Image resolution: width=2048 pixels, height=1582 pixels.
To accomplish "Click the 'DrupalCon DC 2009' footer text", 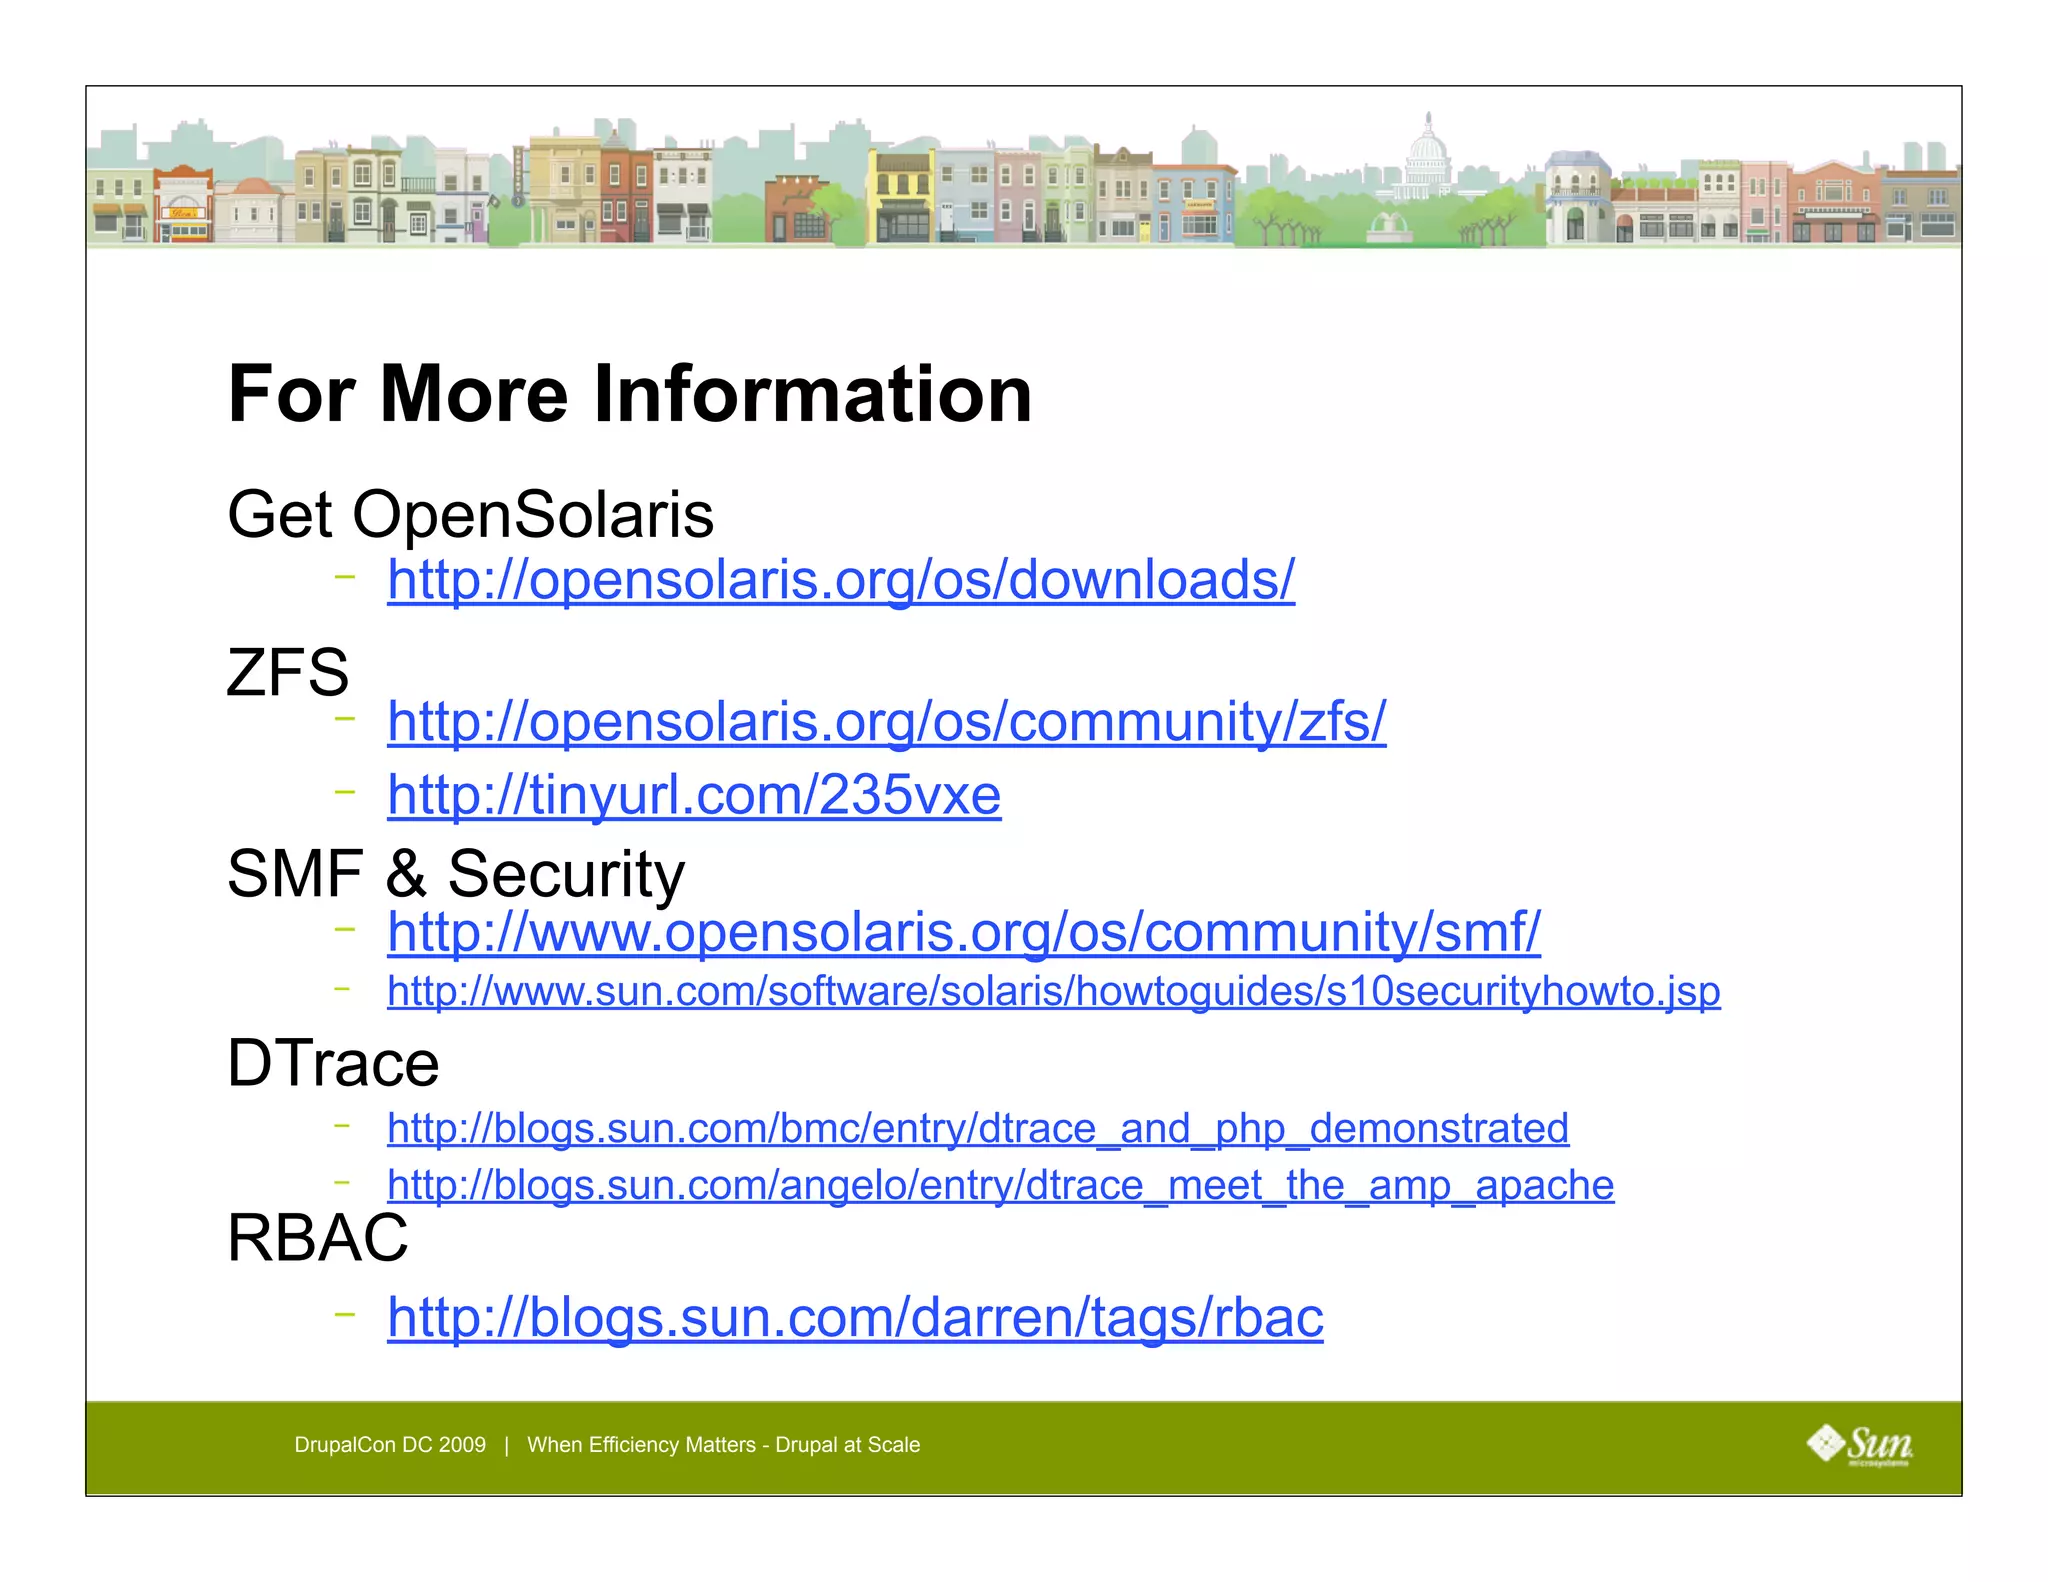I will point(390,1445).
